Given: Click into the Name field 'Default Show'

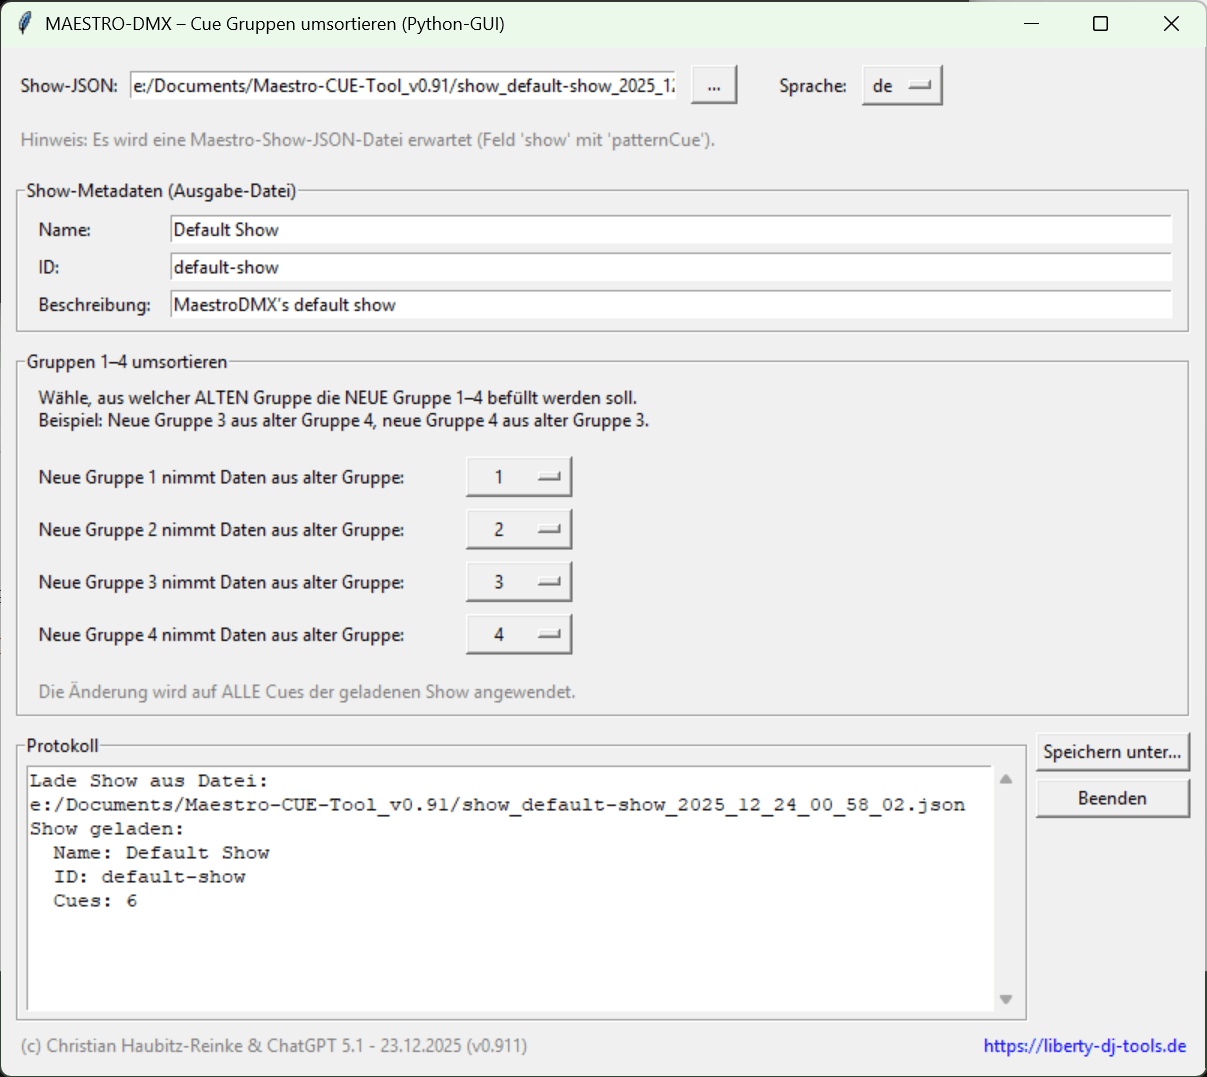Looking at the screenshot, I should tap(670, 230).
